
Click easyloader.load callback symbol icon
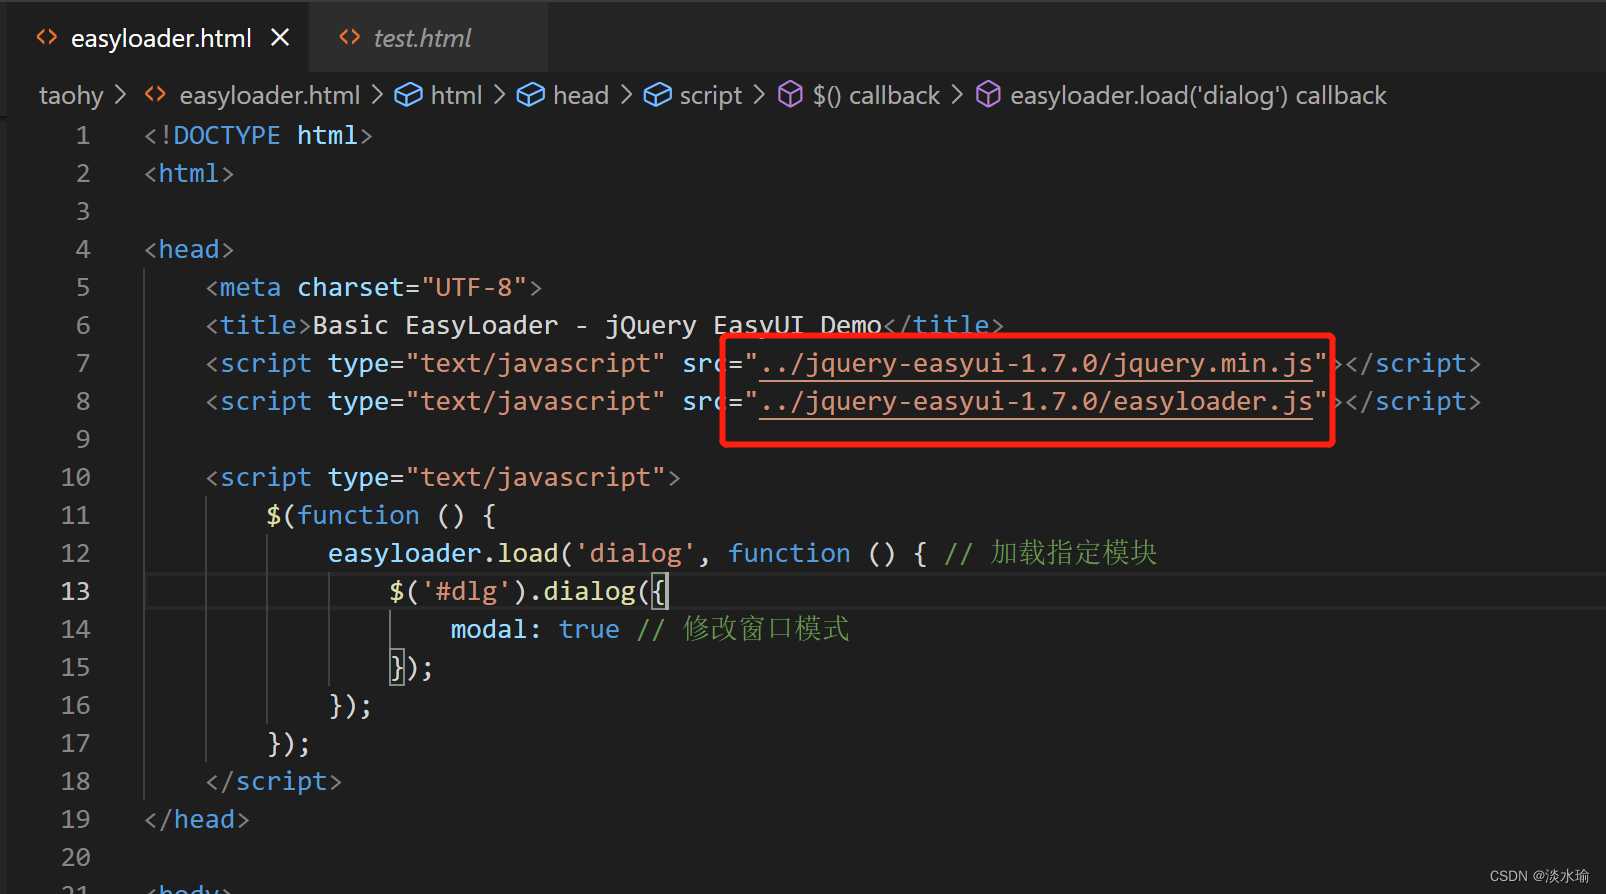pyautogui.click(x=988, y=94)
